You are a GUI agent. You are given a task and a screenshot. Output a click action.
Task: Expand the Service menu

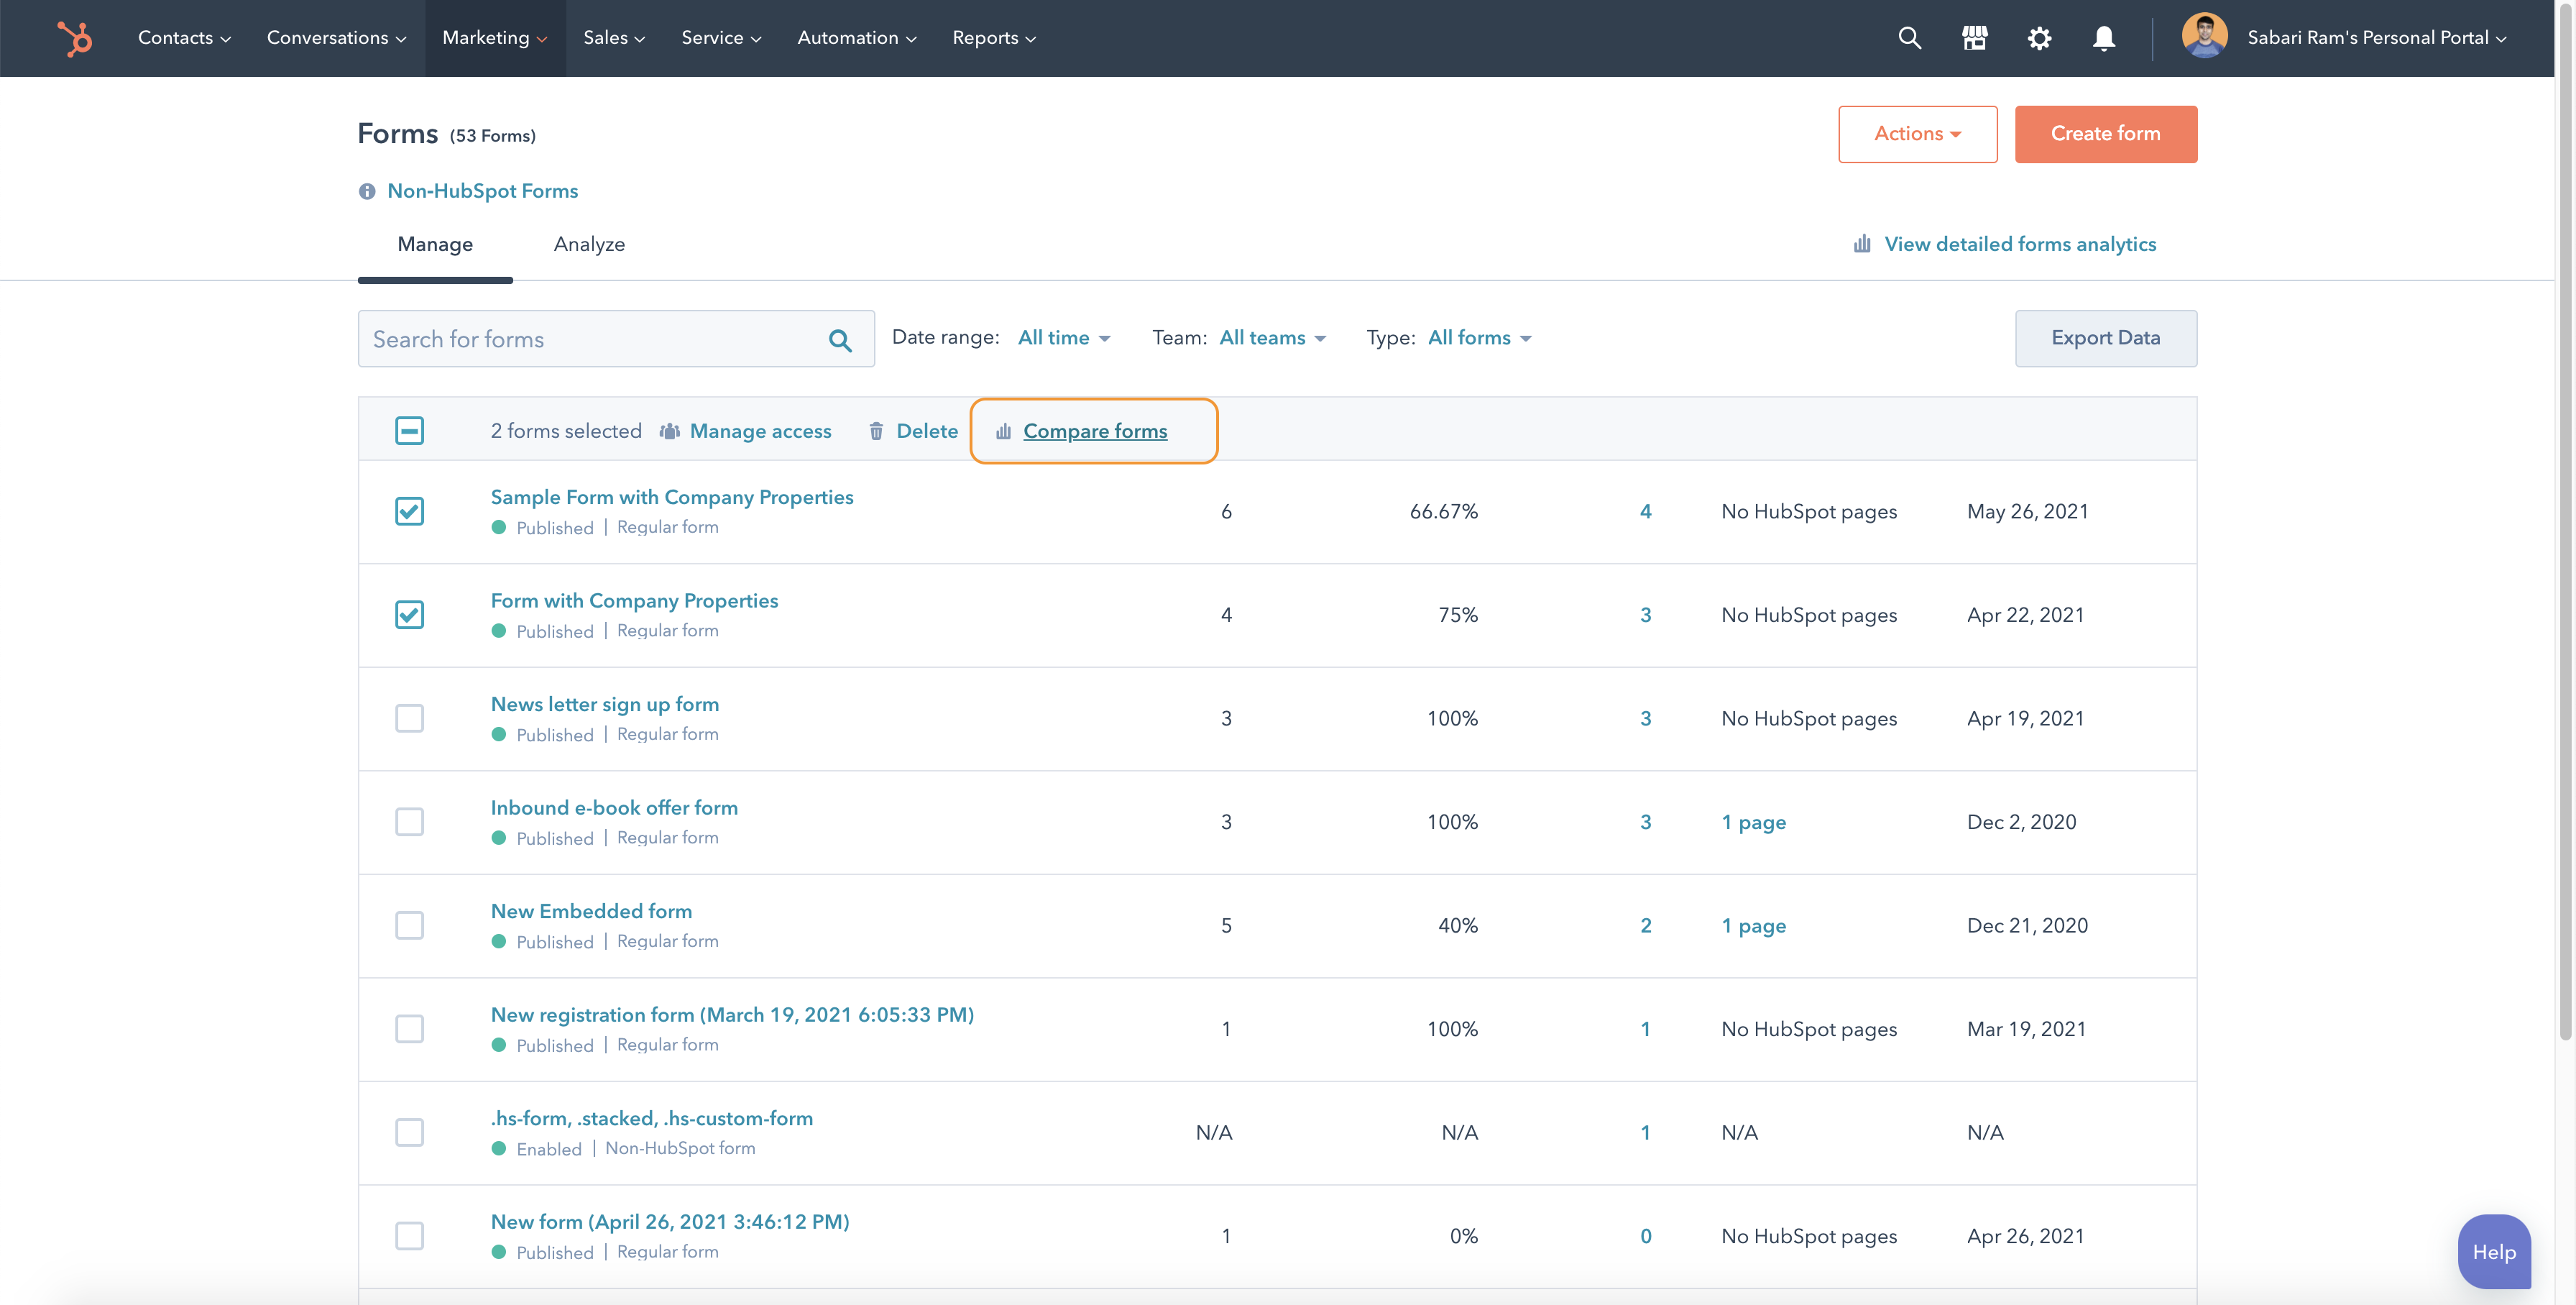pyautogui.click(x=721, y=38)
